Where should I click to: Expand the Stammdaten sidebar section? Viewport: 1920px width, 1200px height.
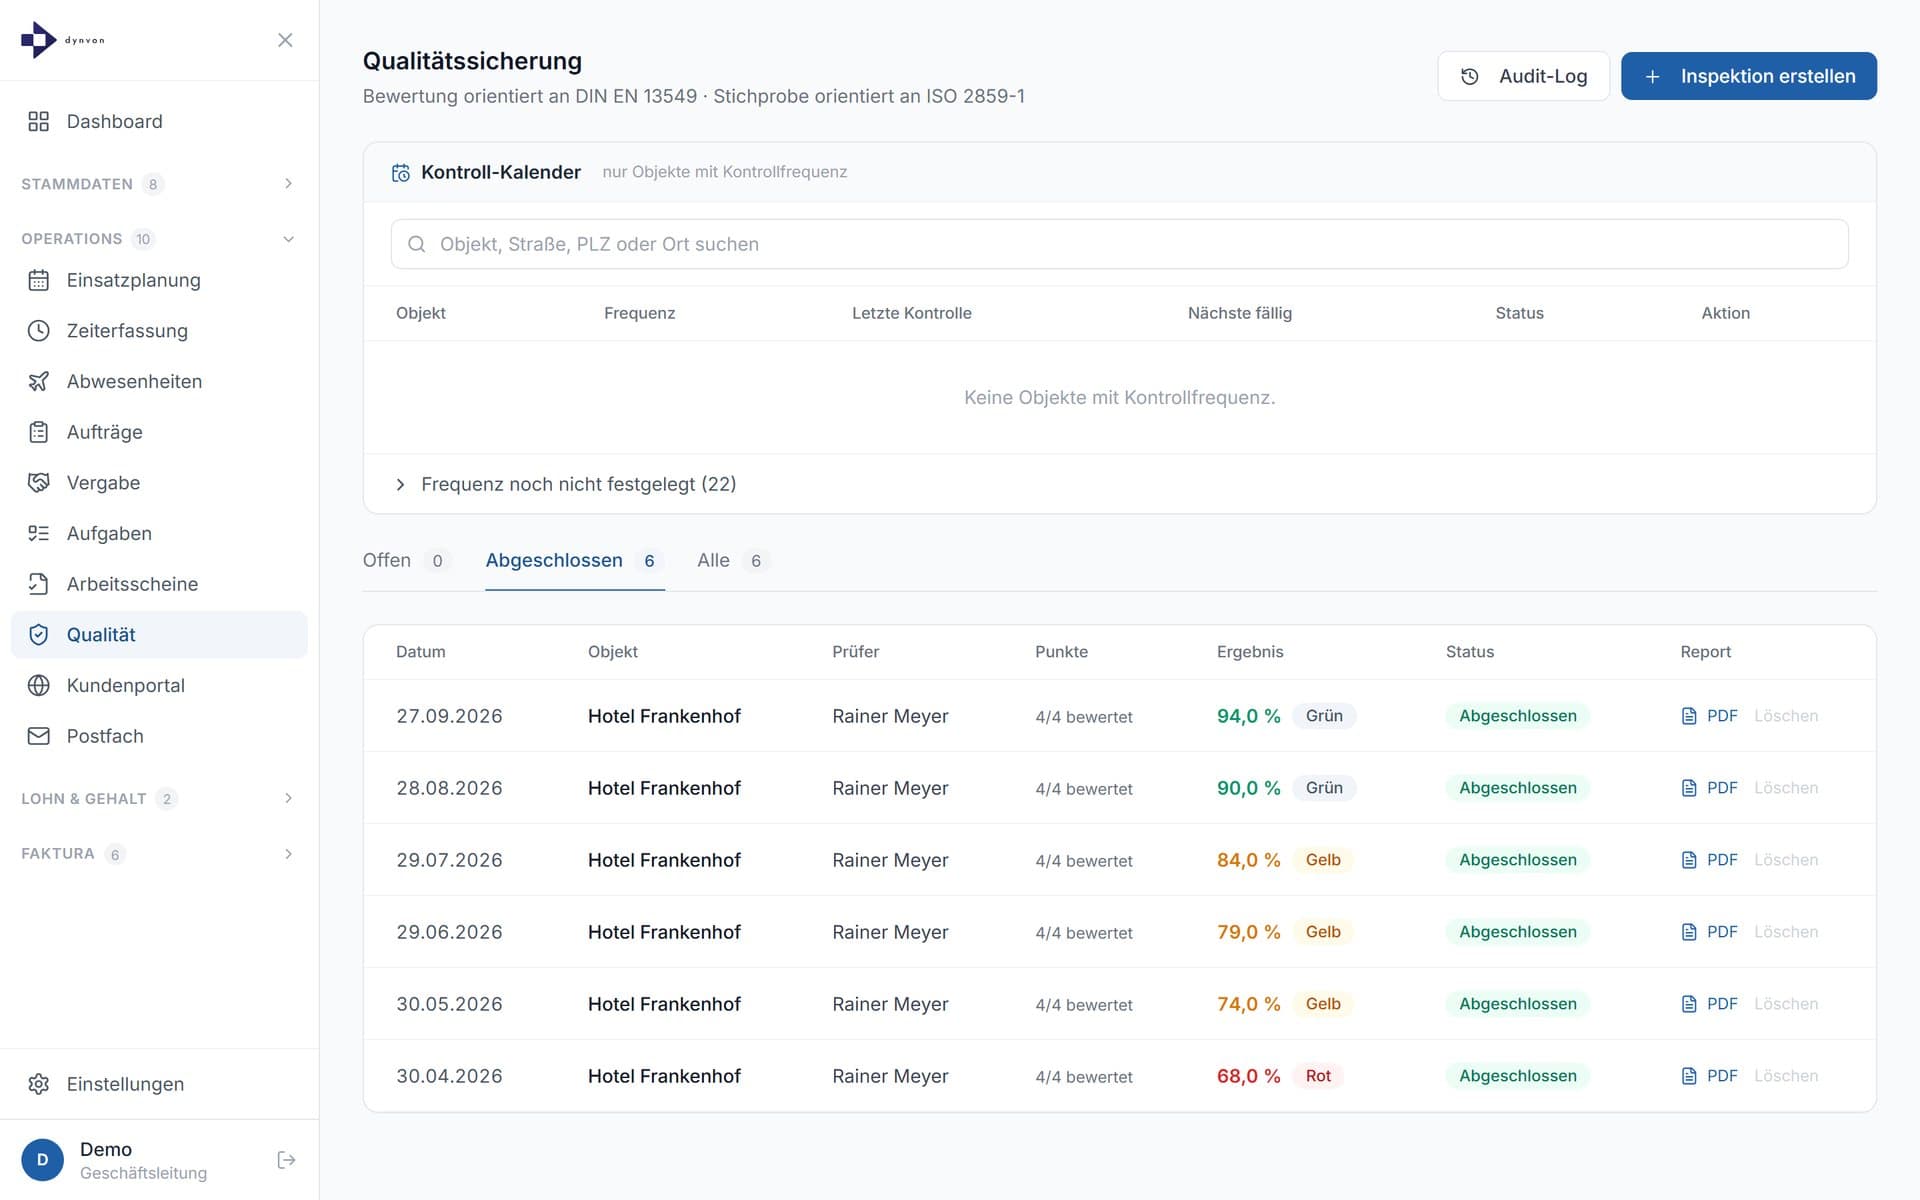pyautogui.click(x=159, y=184)
